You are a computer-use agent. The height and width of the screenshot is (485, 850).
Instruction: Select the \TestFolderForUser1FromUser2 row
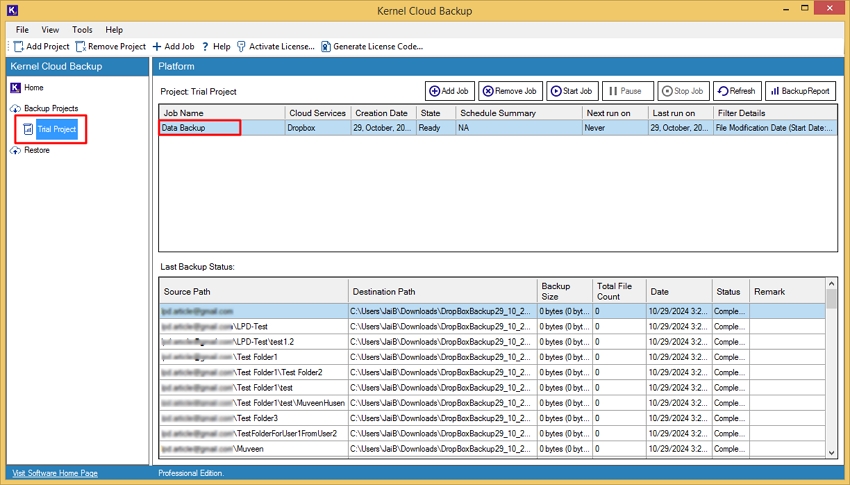pyautogui.click(x=492, y=434)
